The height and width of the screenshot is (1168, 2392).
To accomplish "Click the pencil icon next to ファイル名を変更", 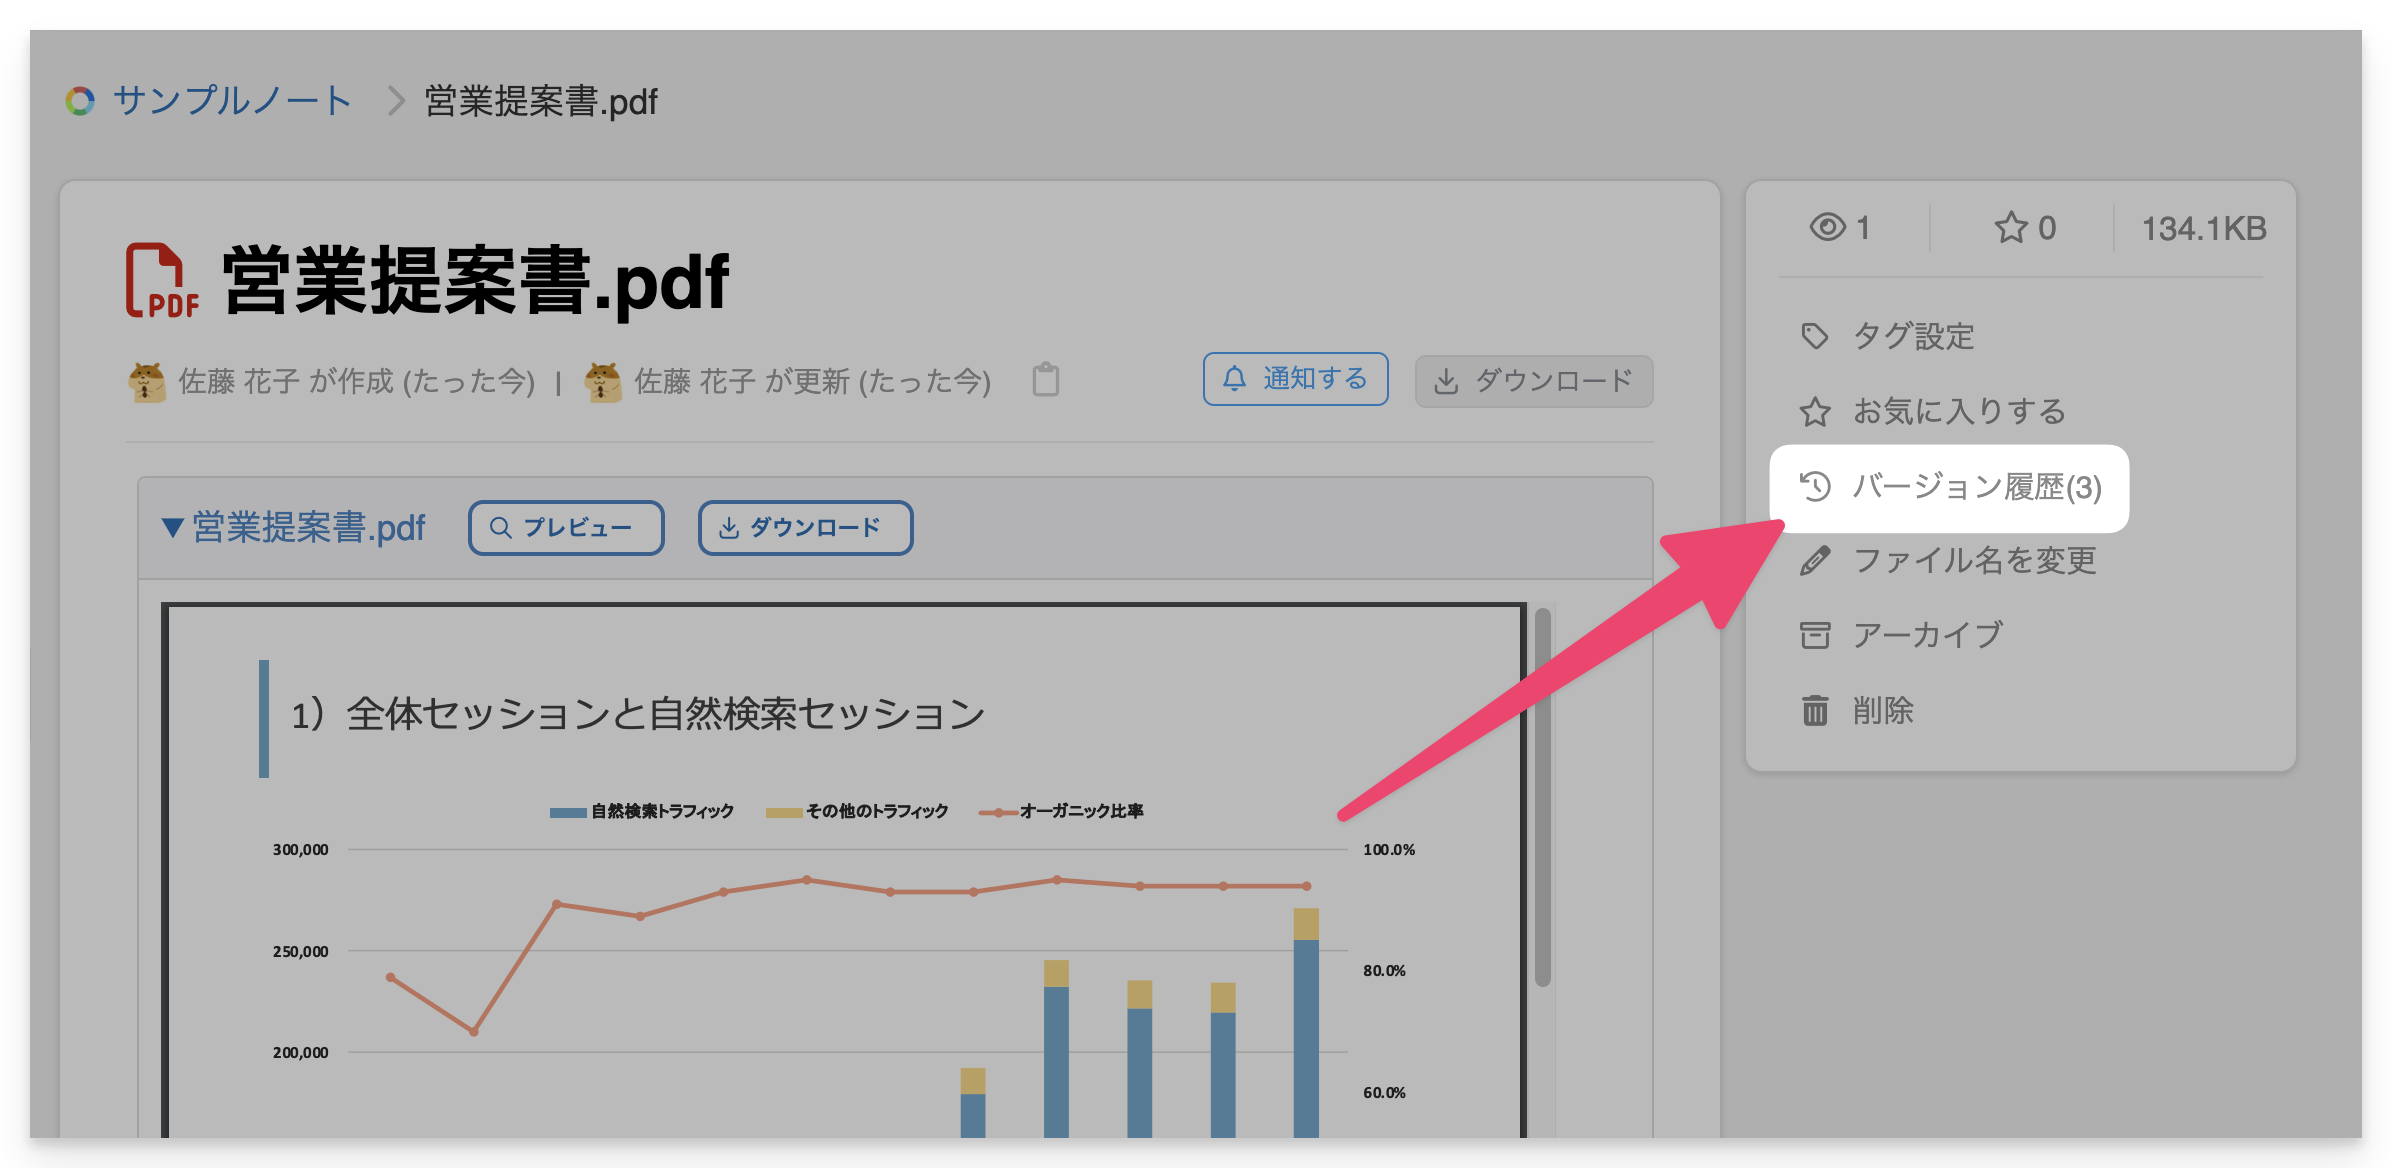I will click(1815, 560).
